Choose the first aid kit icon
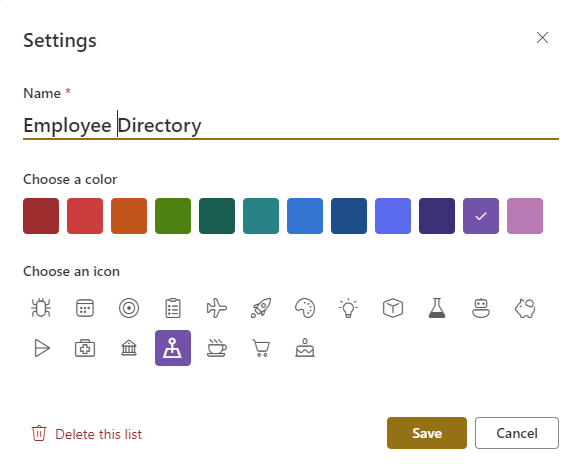Viewport: 580px width, 469px height. [85, 348]
